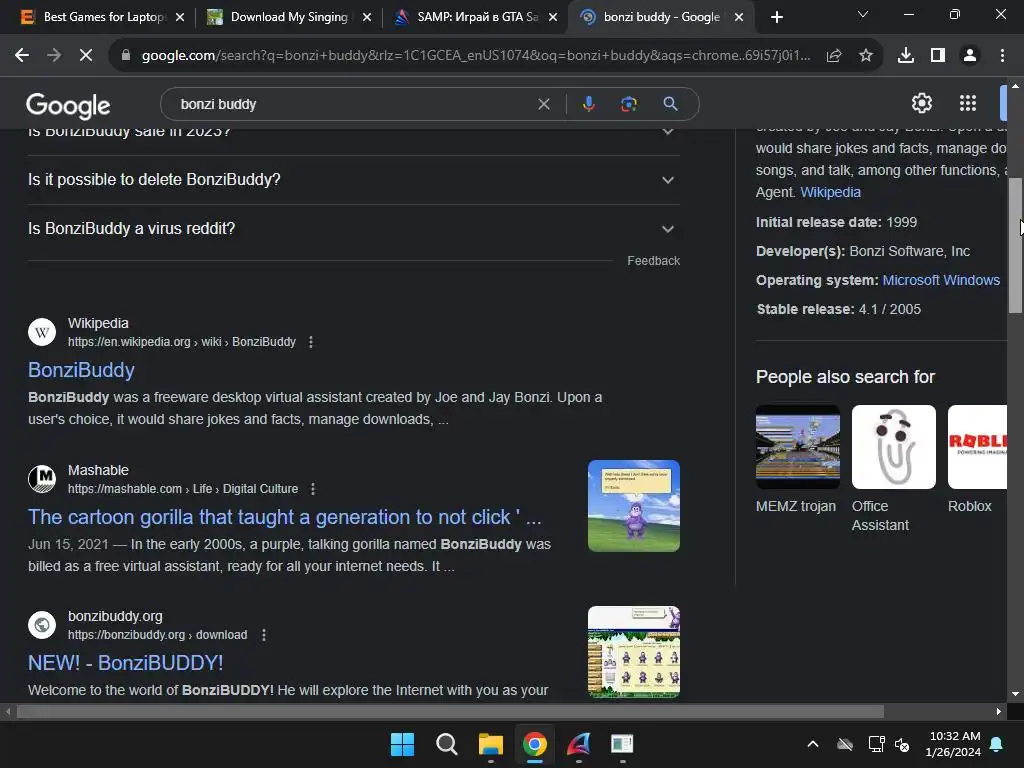This screenshot has width=1024, height=768.
Task: Click the forward navigation arrow
Action: click(54, 56)
